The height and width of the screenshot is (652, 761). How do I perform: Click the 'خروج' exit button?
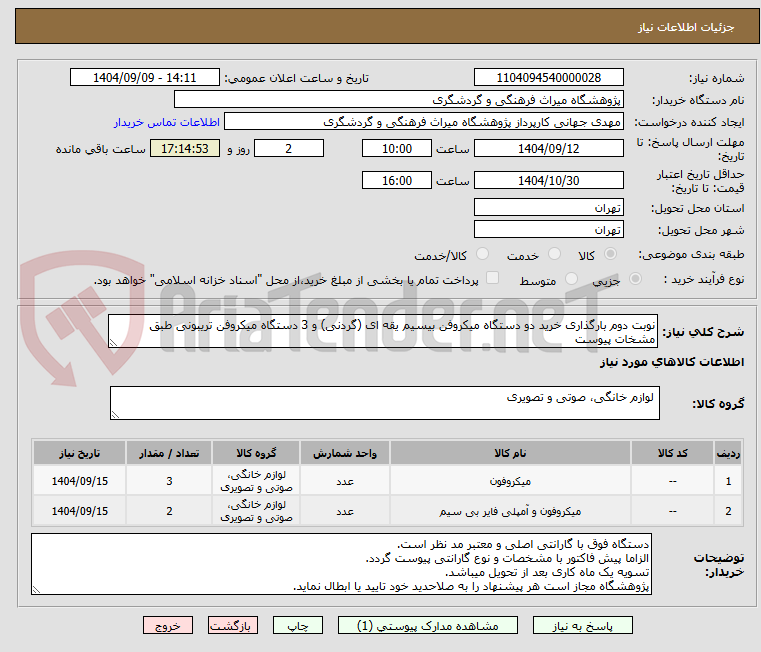(x=167, y=625)
